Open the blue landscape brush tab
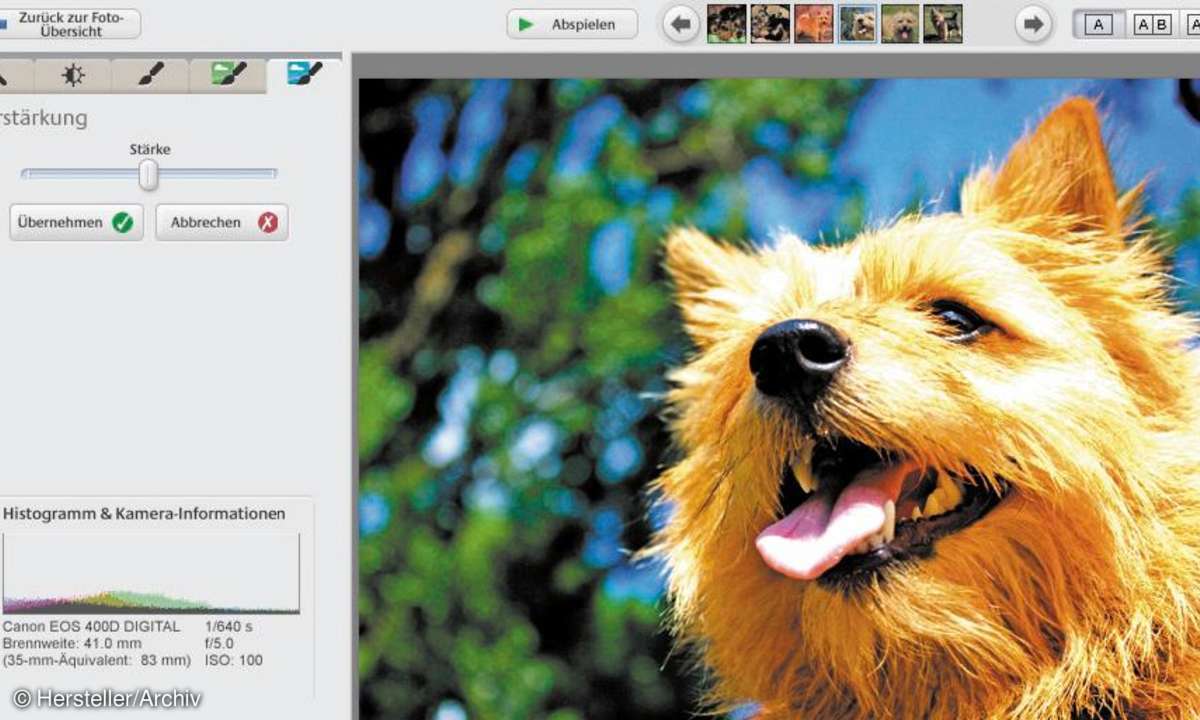 [x=304, y=74]
